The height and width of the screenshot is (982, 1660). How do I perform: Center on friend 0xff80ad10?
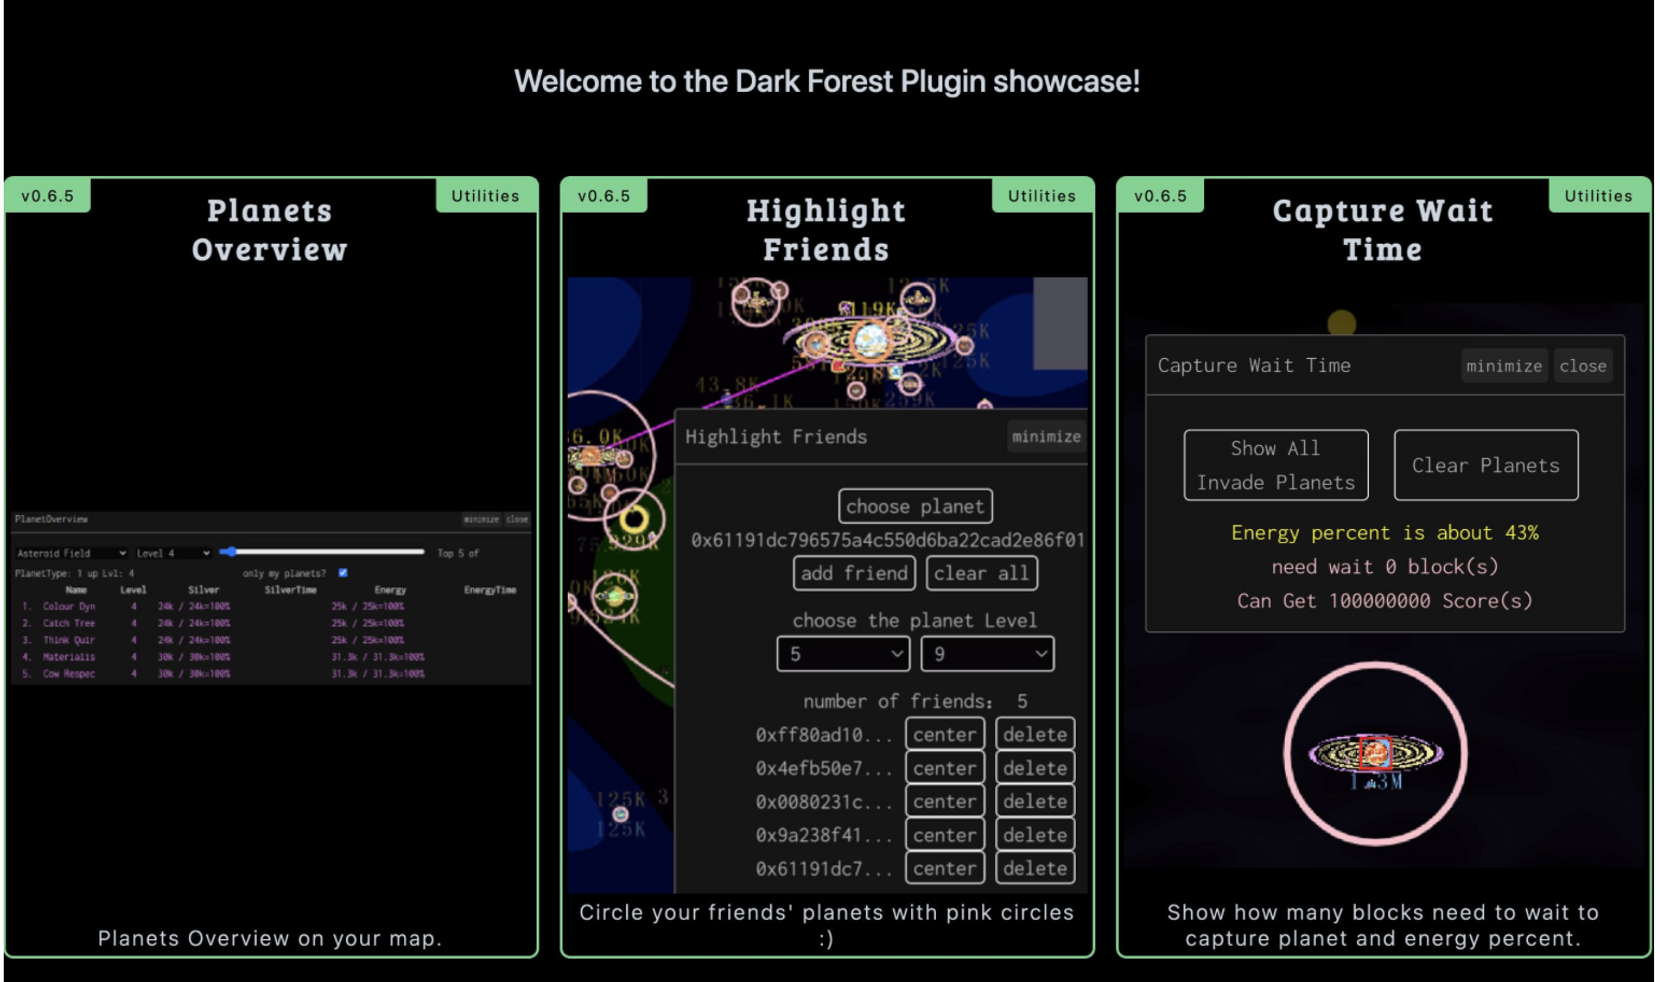(945, 735)
